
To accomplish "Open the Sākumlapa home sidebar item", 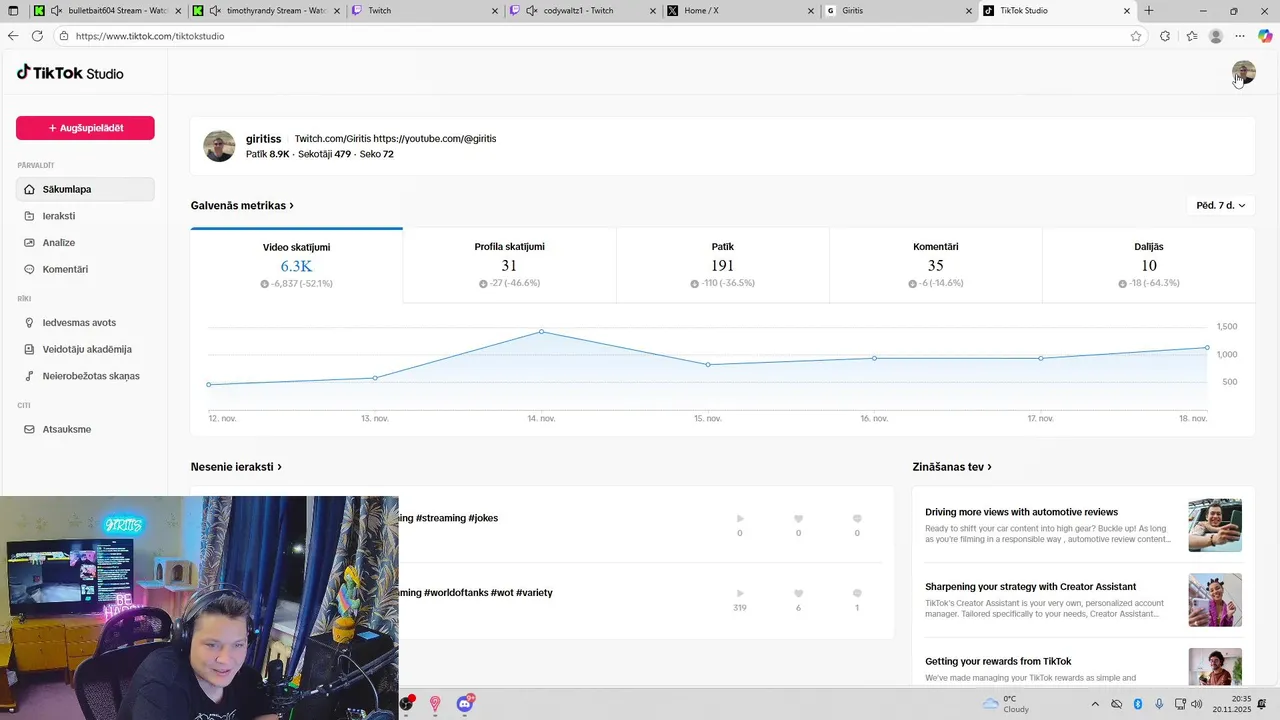I will point(85,189).
